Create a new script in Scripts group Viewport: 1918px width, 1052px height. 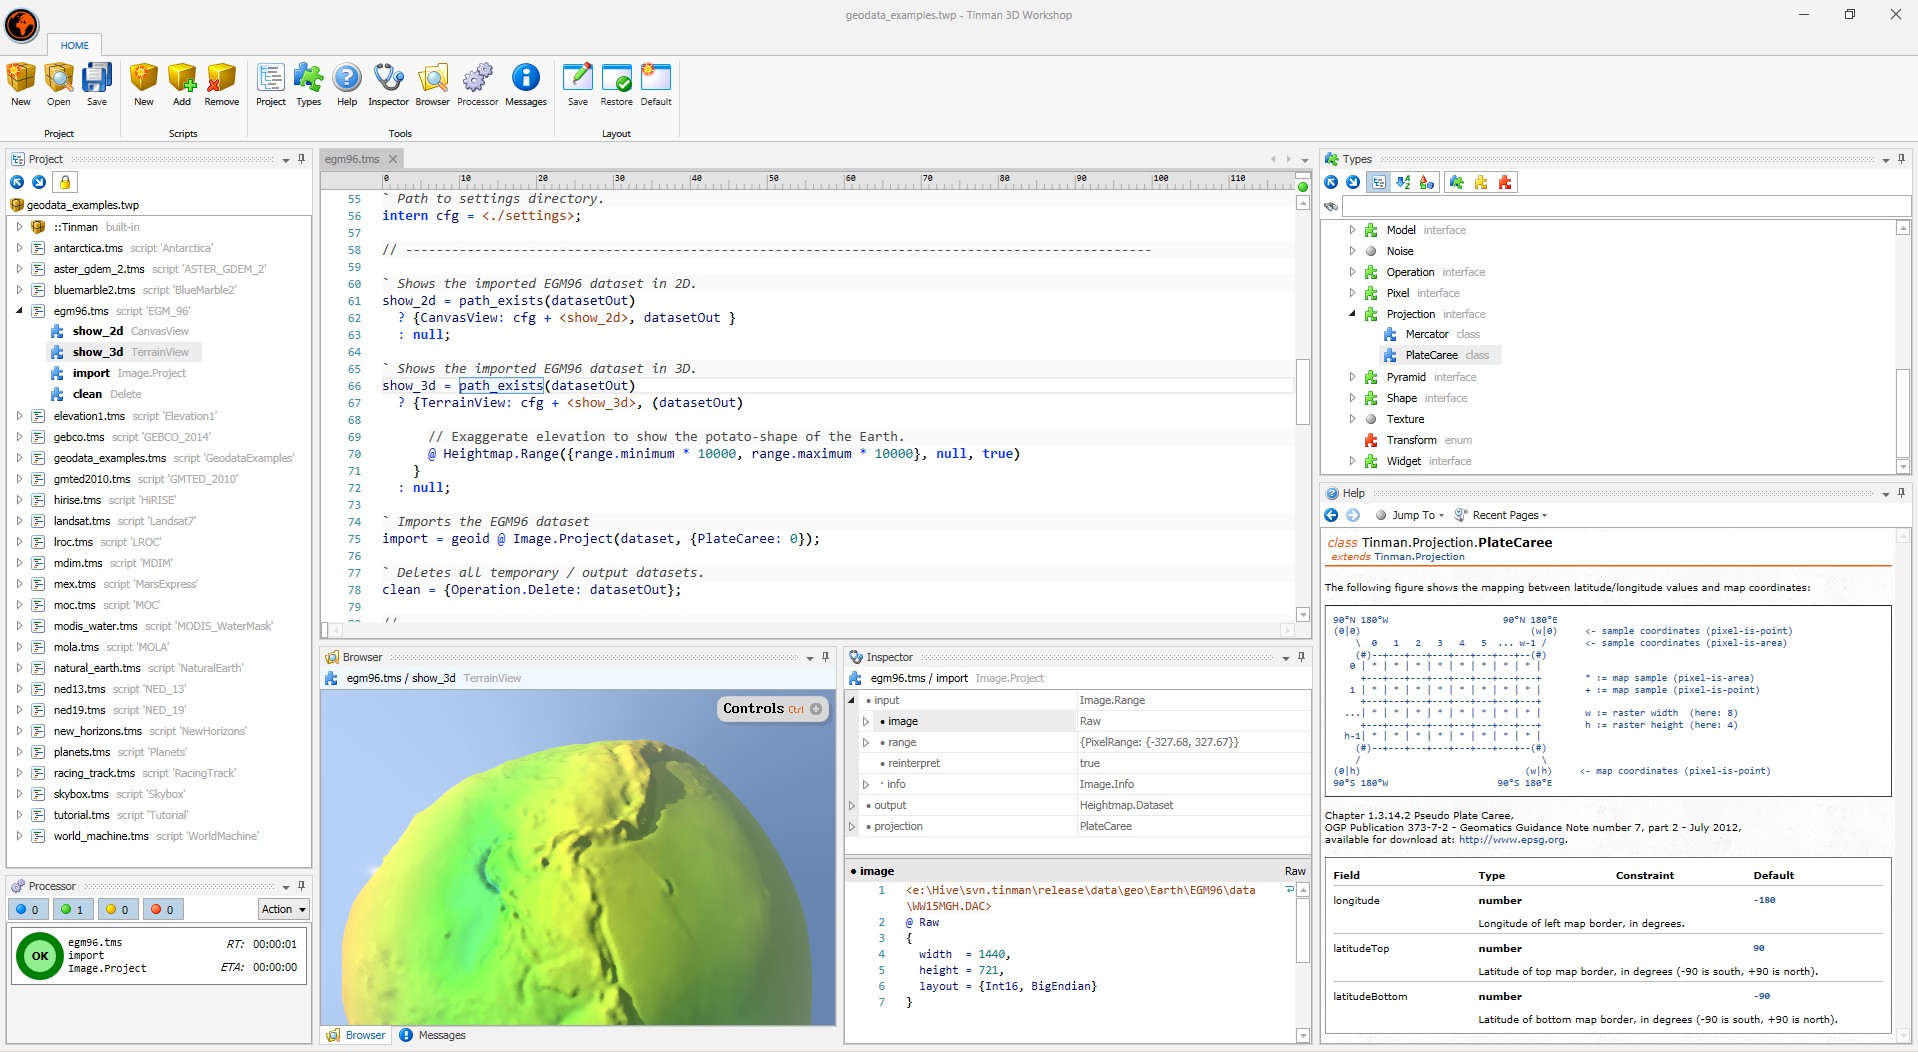144,84
